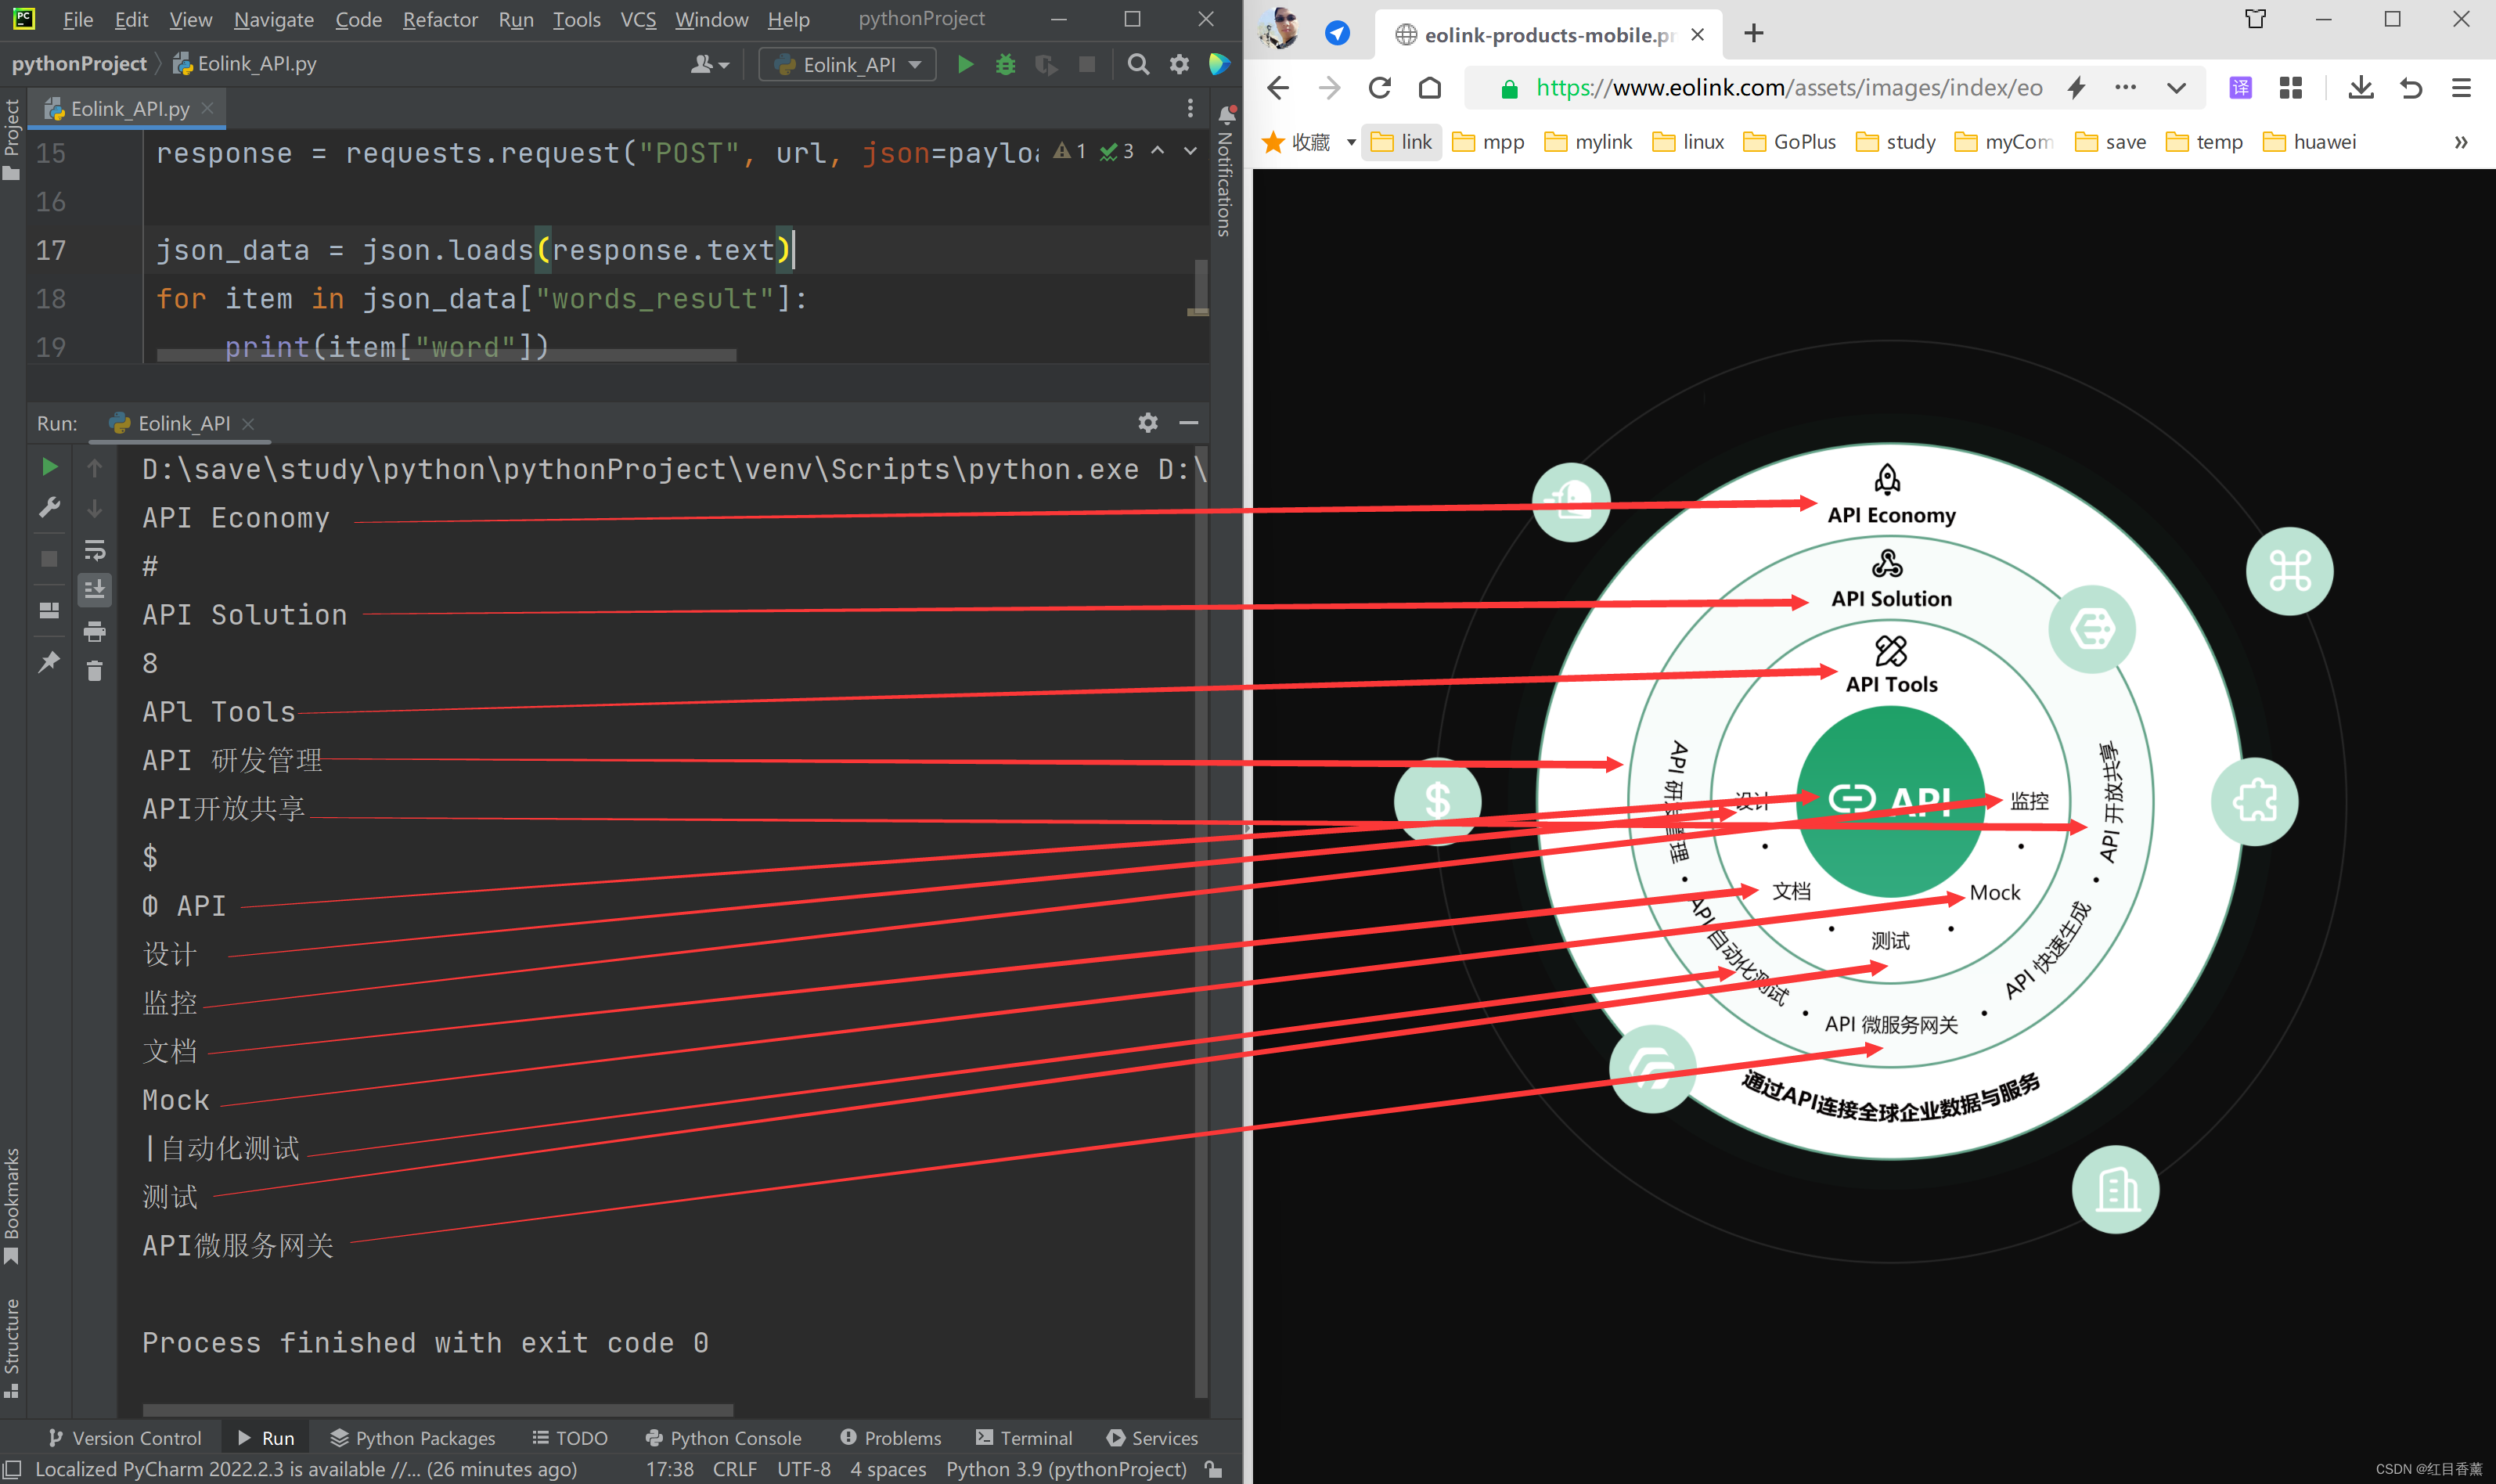The height and width of the screenshot is (1484, 2496).
Task: Toggle scroll to end in Run console
Action: (x=95, y=590)
